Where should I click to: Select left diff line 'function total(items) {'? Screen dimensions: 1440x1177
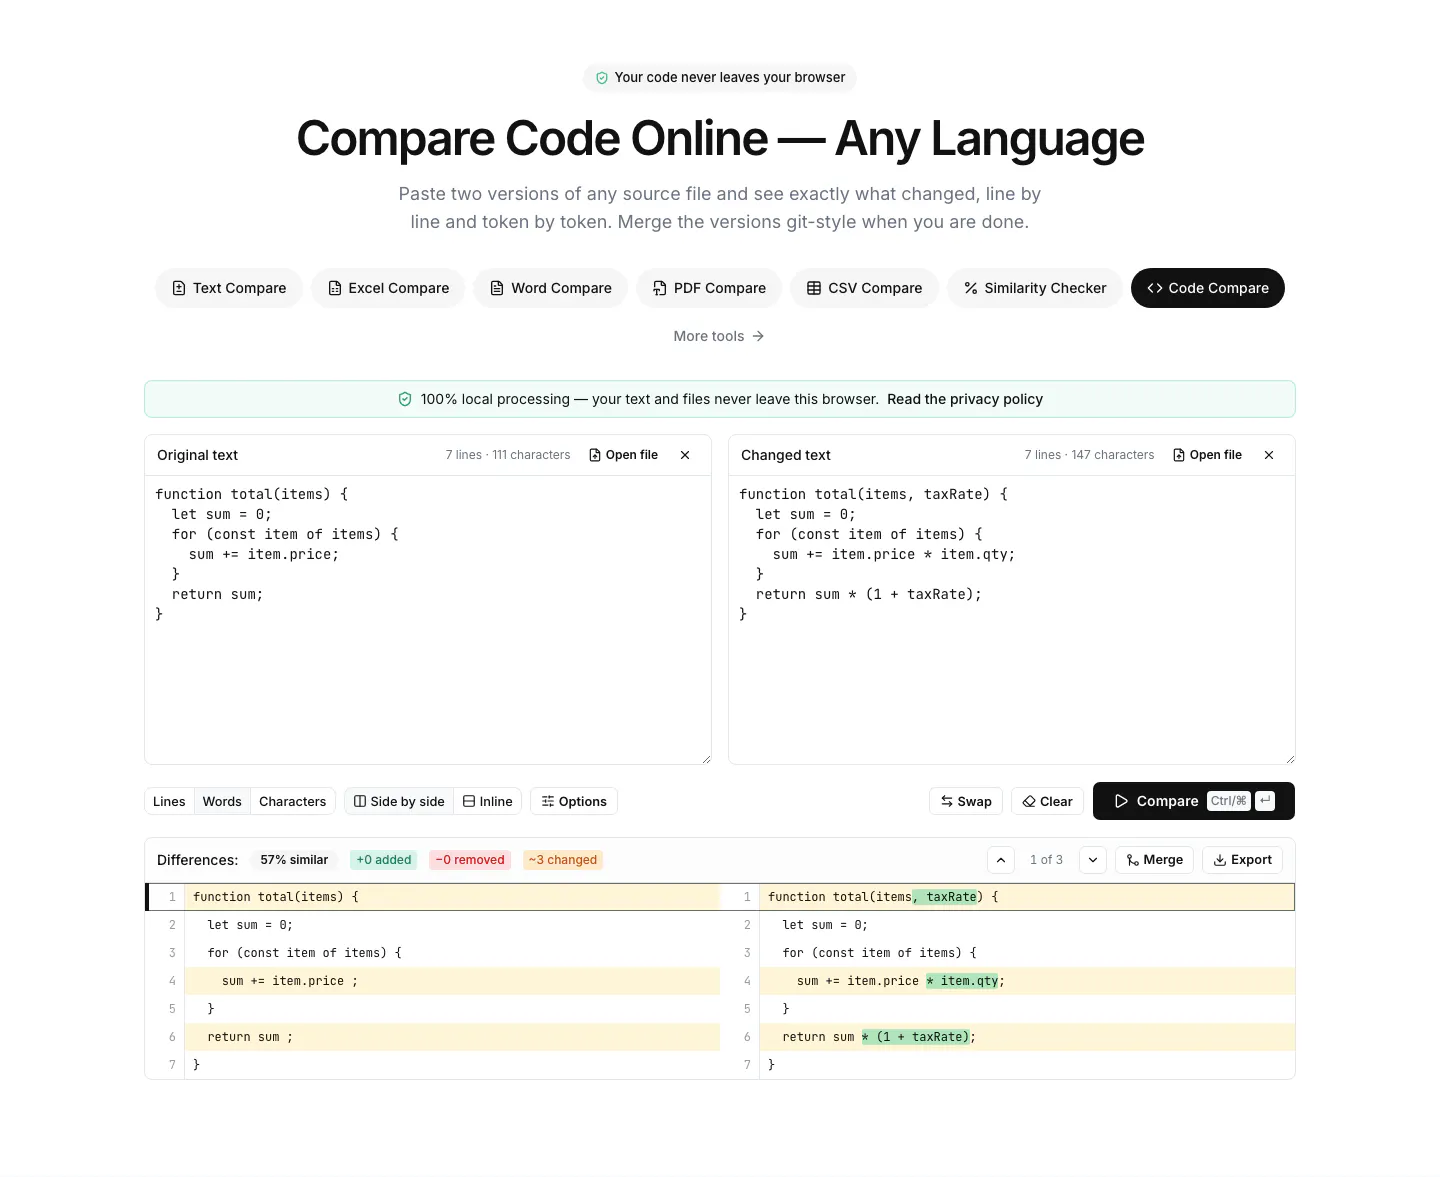point(433,897)
